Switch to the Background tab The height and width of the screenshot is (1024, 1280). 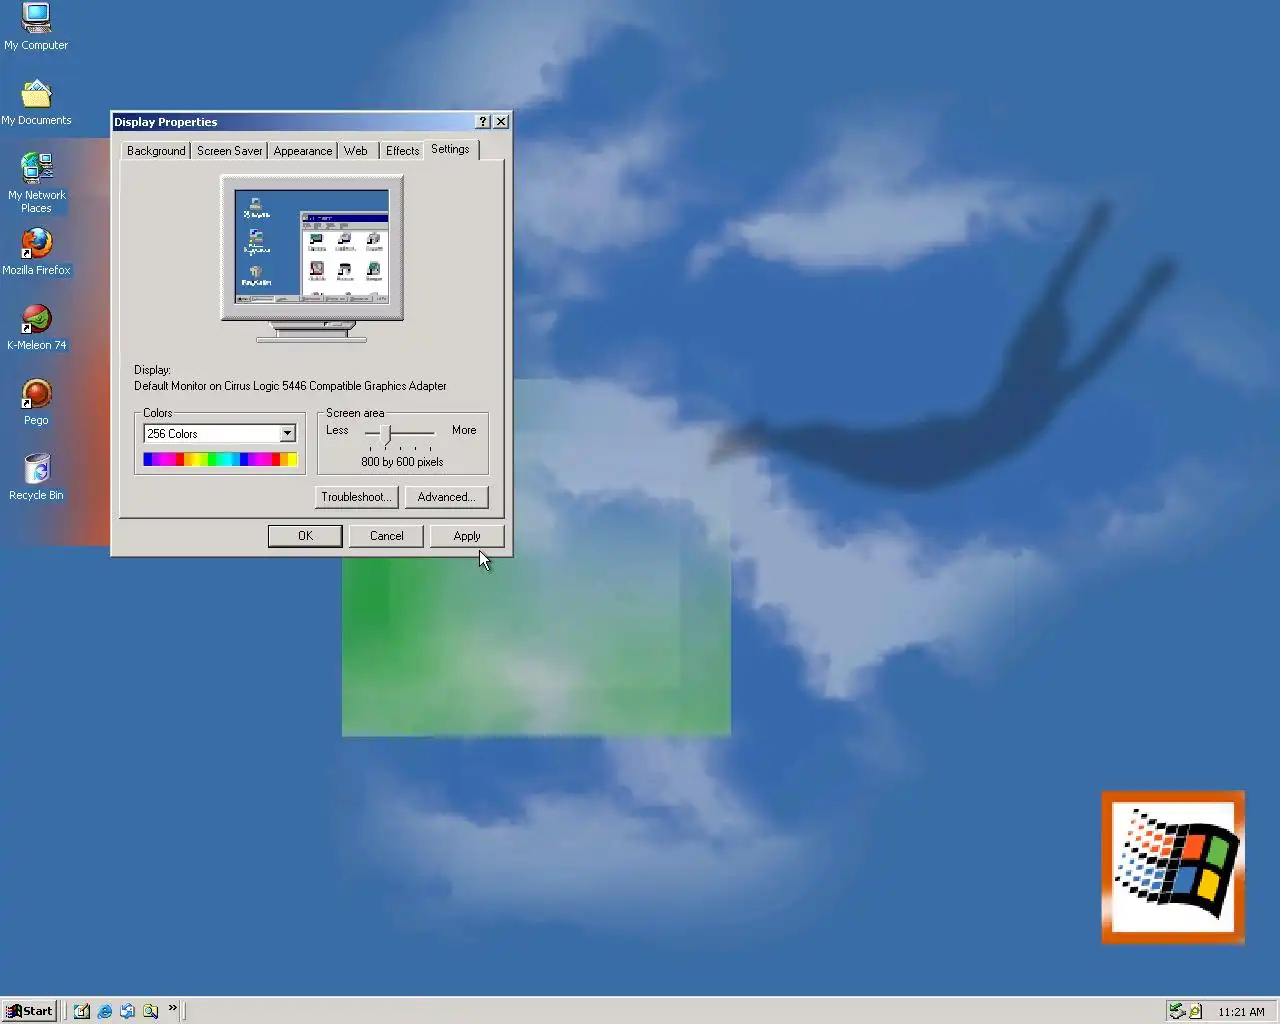coord(156,151)
